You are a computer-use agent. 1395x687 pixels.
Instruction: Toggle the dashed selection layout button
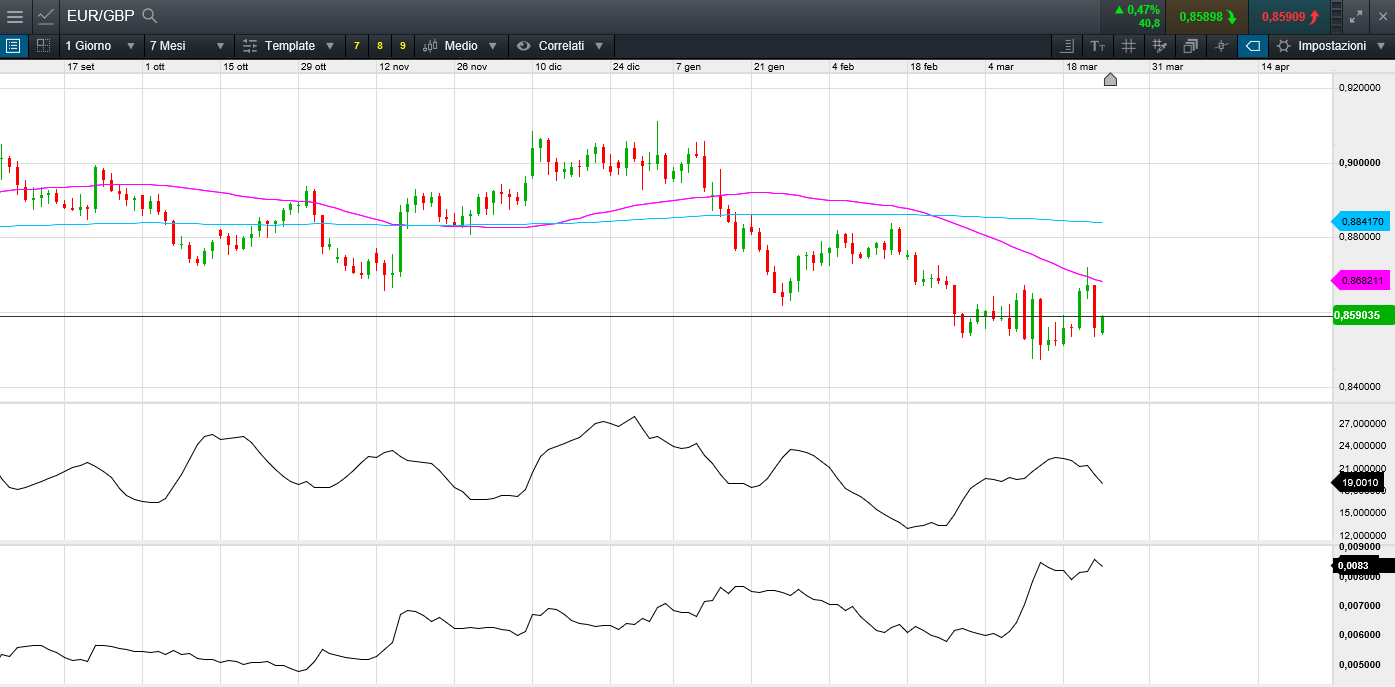(x=43, y=46)
